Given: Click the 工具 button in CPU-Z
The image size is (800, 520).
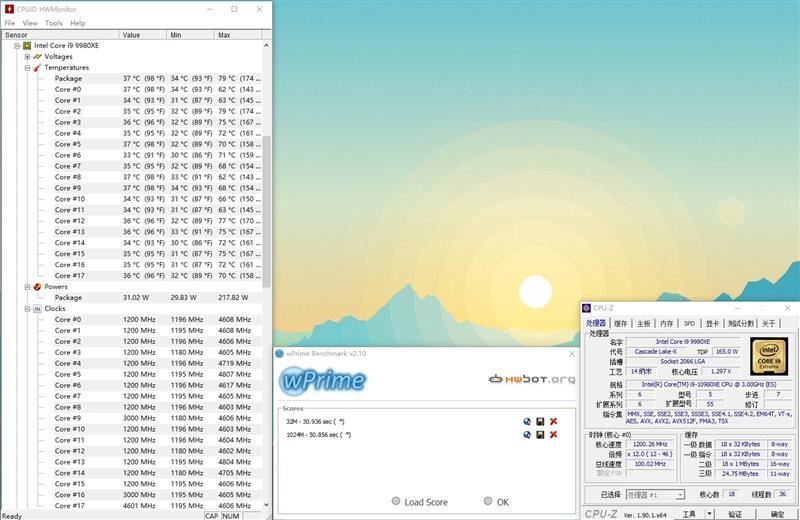Looking at the screenshot, I should (x=689, y=514).
